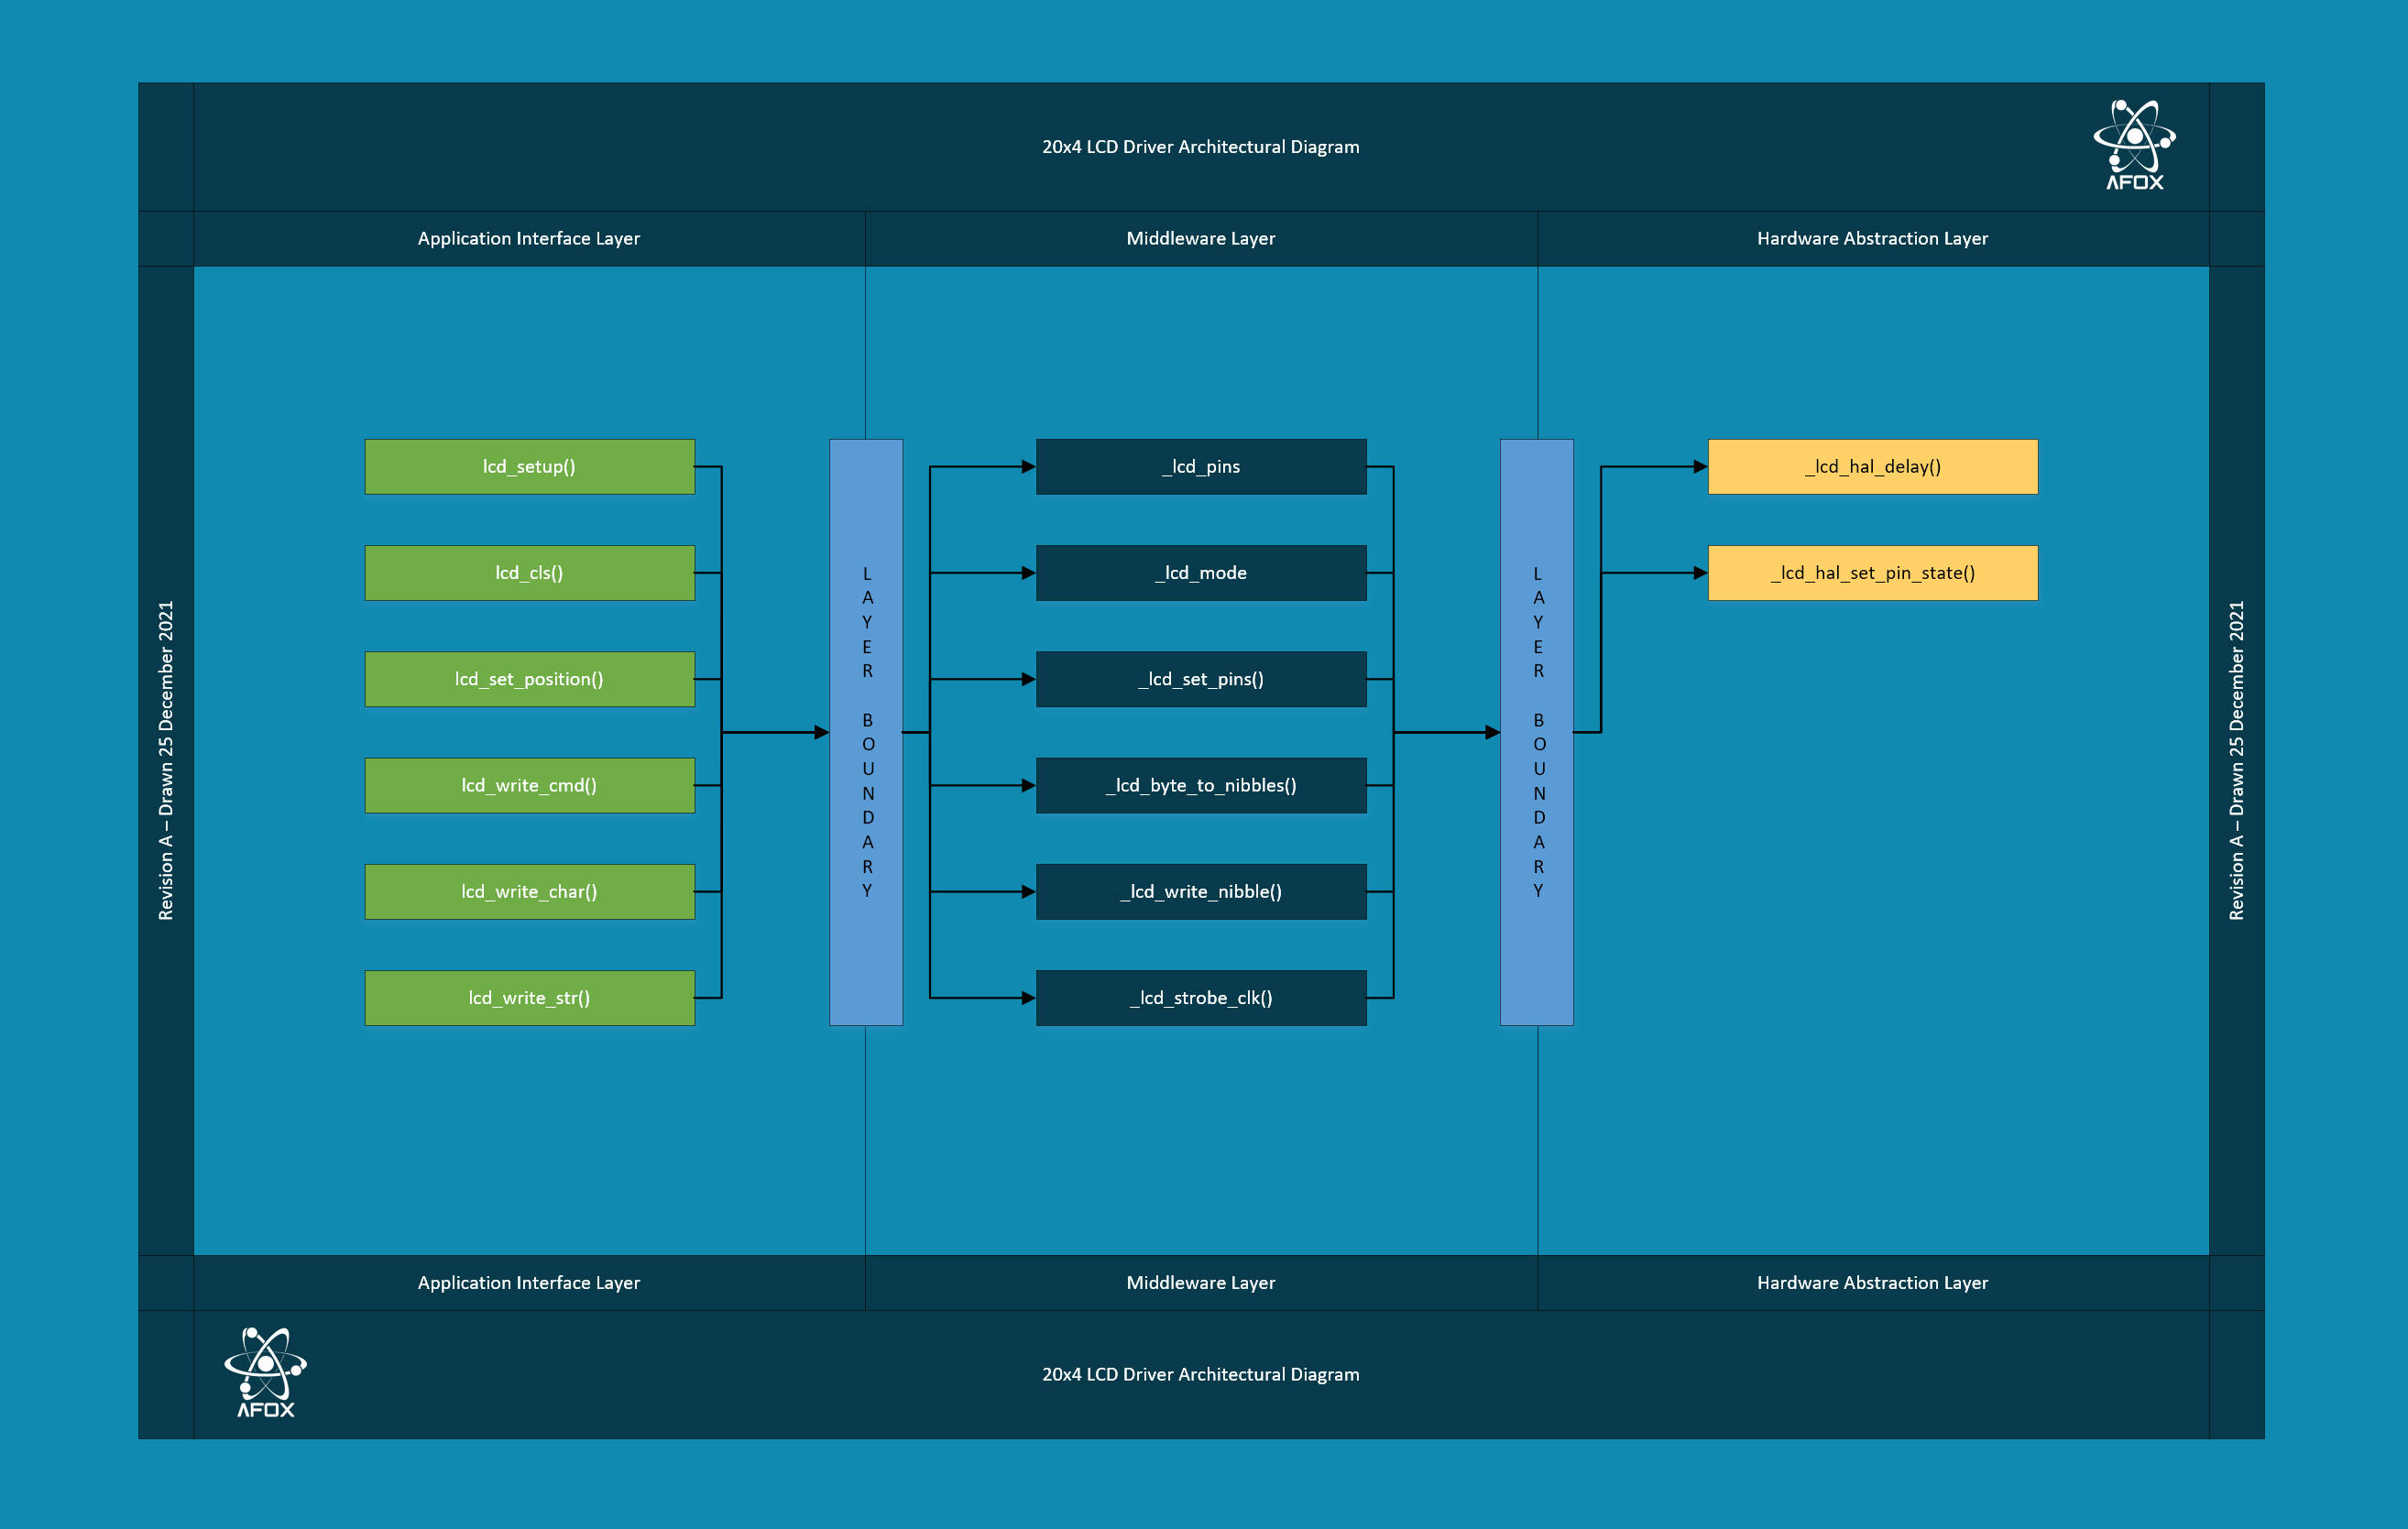The image size is (2408, 1529).
Task: Select _lcd_byte_to_nibbles() block
Action: pos(1200,785)
